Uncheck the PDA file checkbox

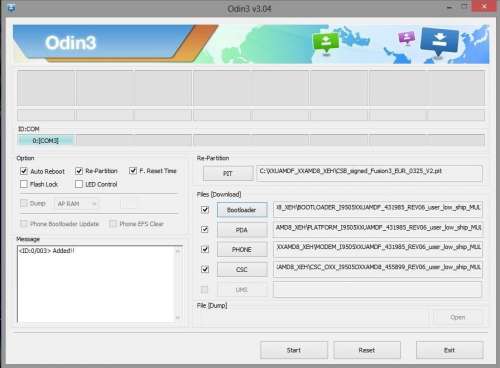pos(205,229)
